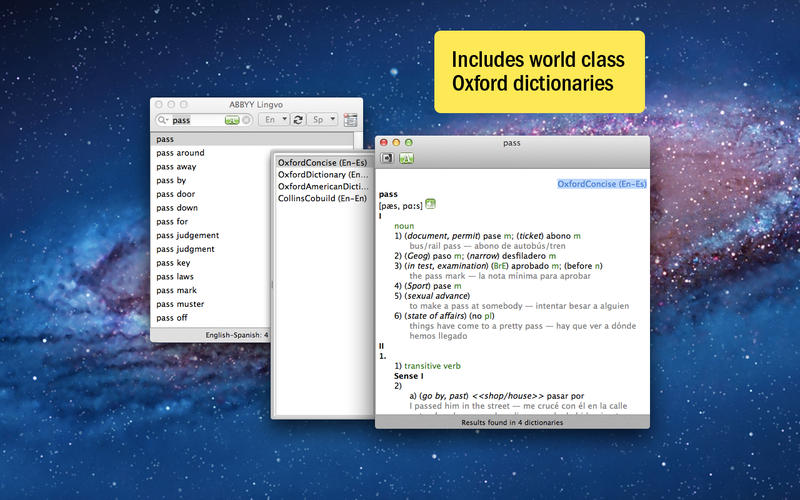
Task: Play pronunciation next to the phonetic transcription
Action: coord(430,205)
